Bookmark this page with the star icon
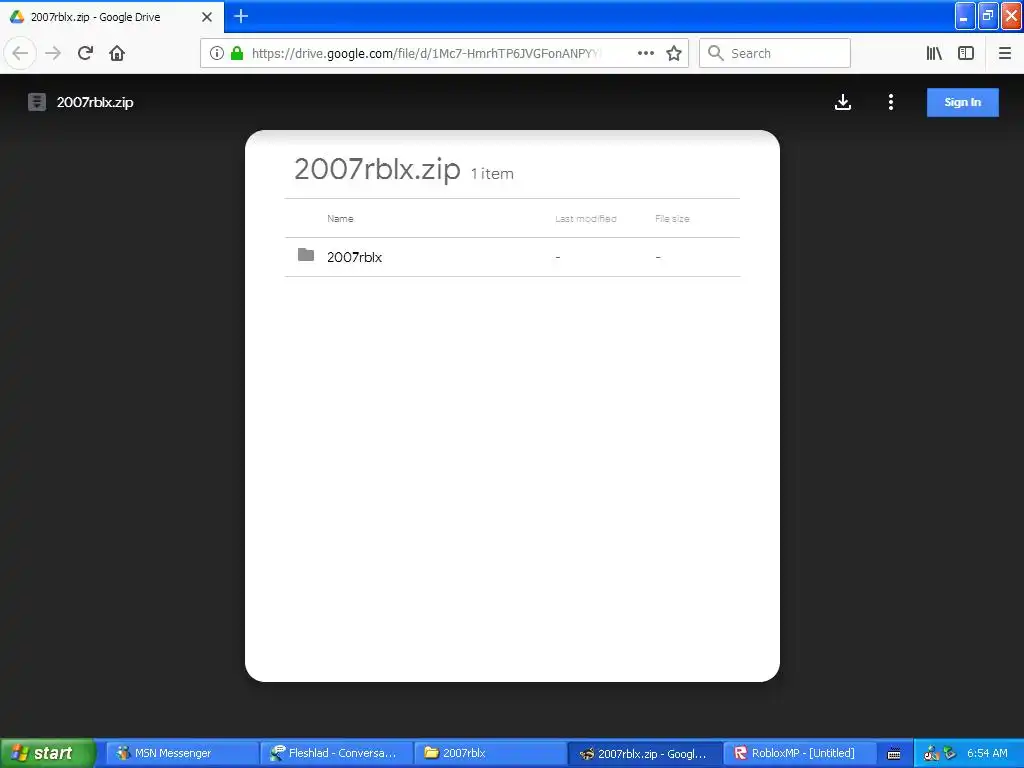This screenshot has height=768, width=1024. pyautogui.click(x=674, y=53)
